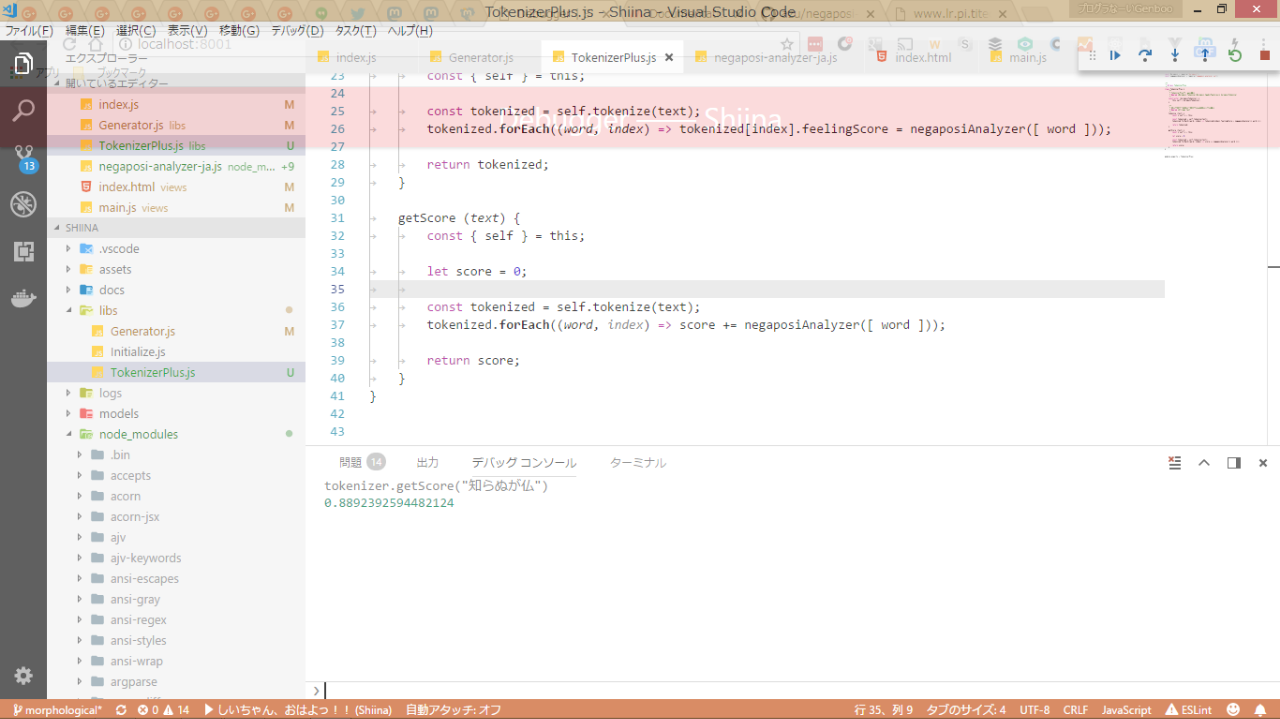Maximize the panel with the chevron-up

[1204, 463]
